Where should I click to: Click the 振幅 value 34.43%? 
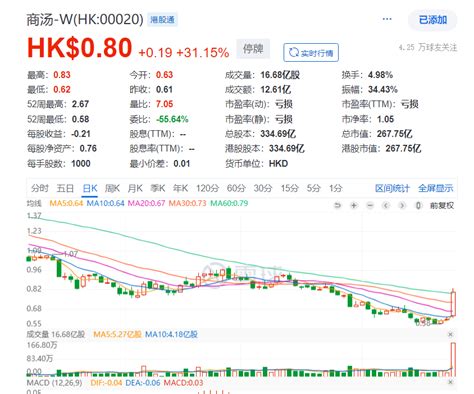383,89
